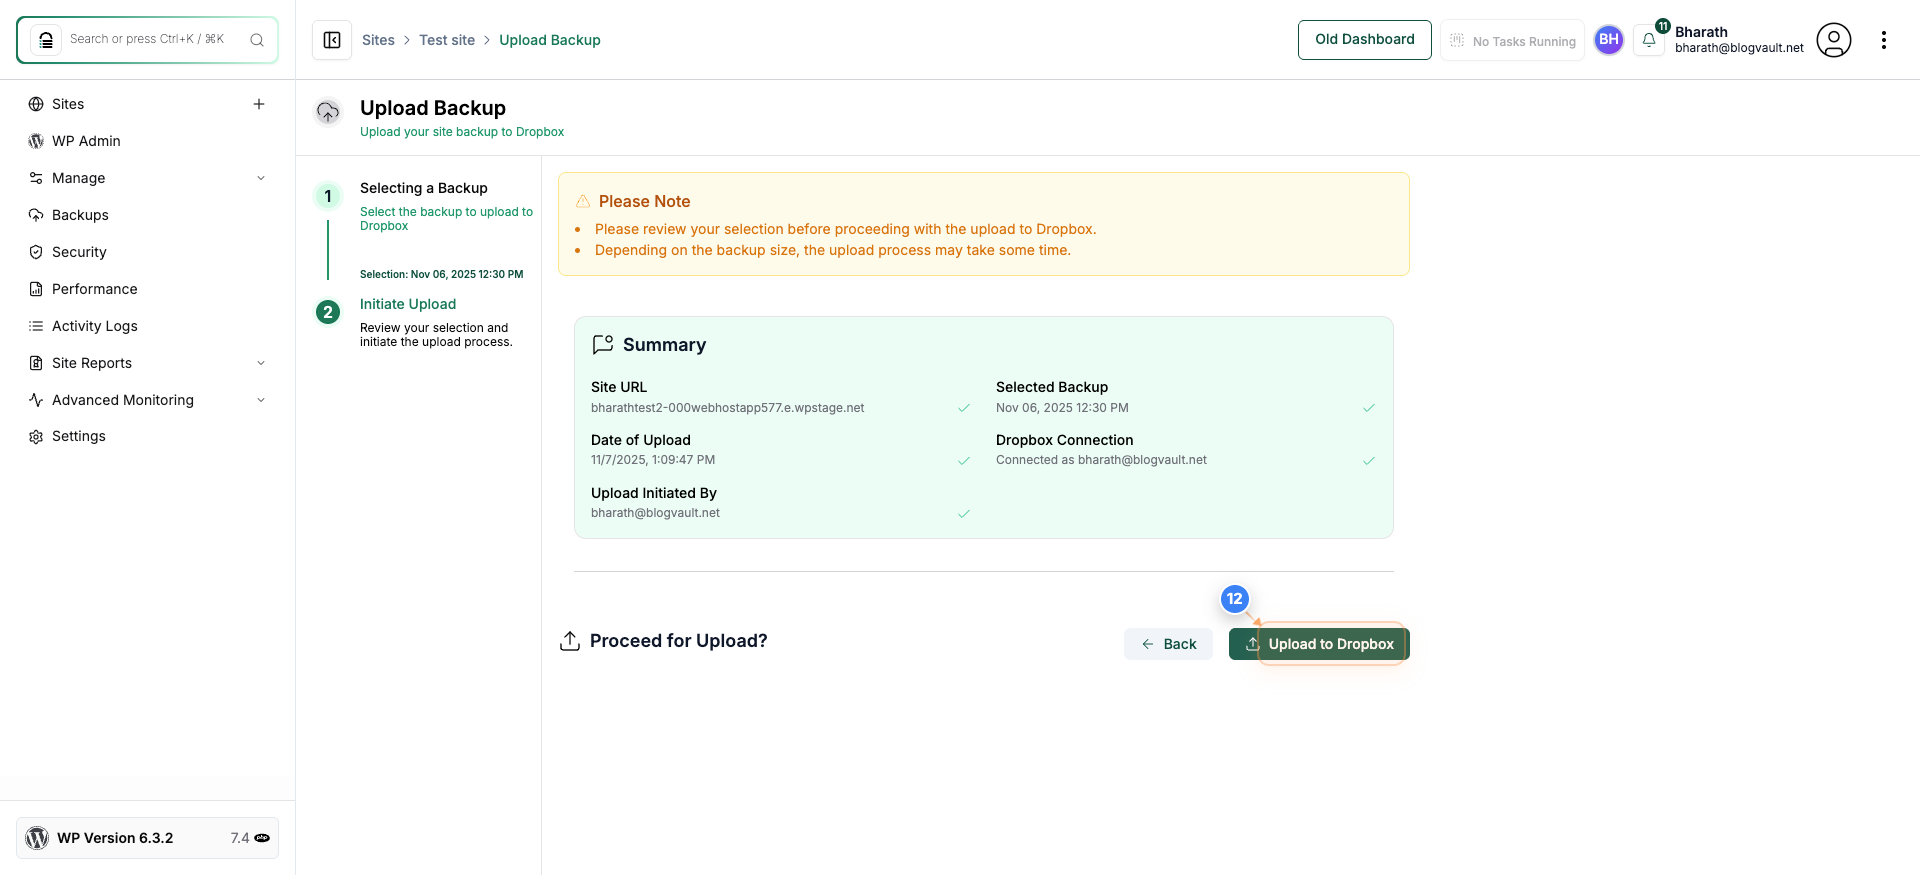This screenshot has height=875, width=1920.
Task: Open the Security section
Action: click(79, 252)
